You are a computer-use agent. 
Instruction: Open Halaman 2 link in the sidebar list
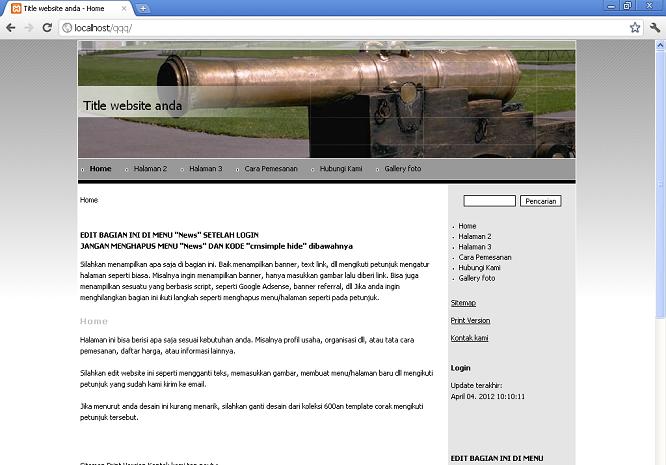point(475,237)
